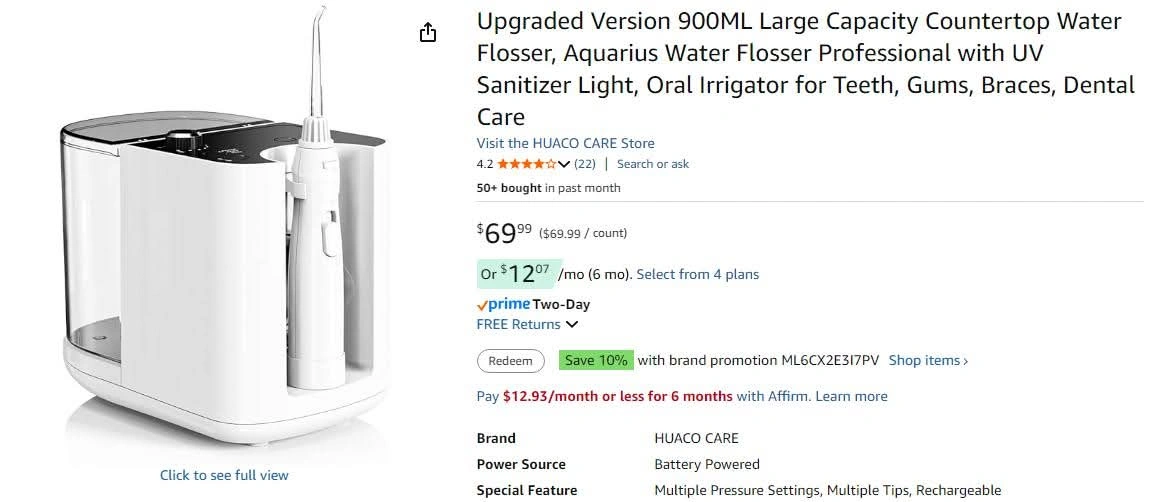Click the "Search or ask" link
This screenshot has width=1157, height=502.
[x=652, y=164]
